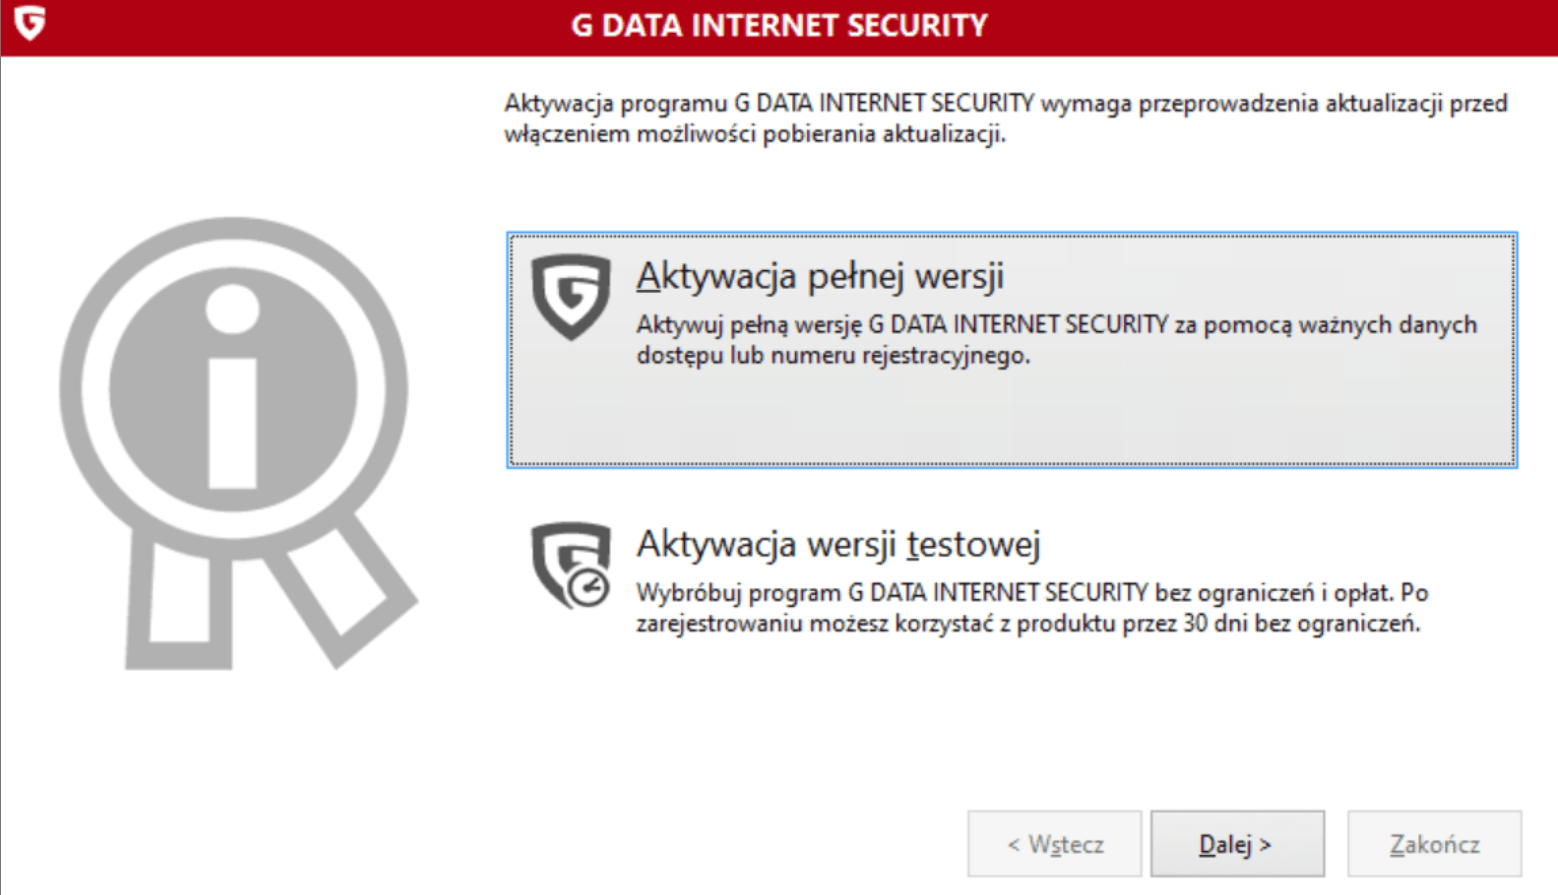The width and height of the screenshot is (1558, 895).
Task: Click the G DATA logo in title bar
Action: [x=30, y=22]
